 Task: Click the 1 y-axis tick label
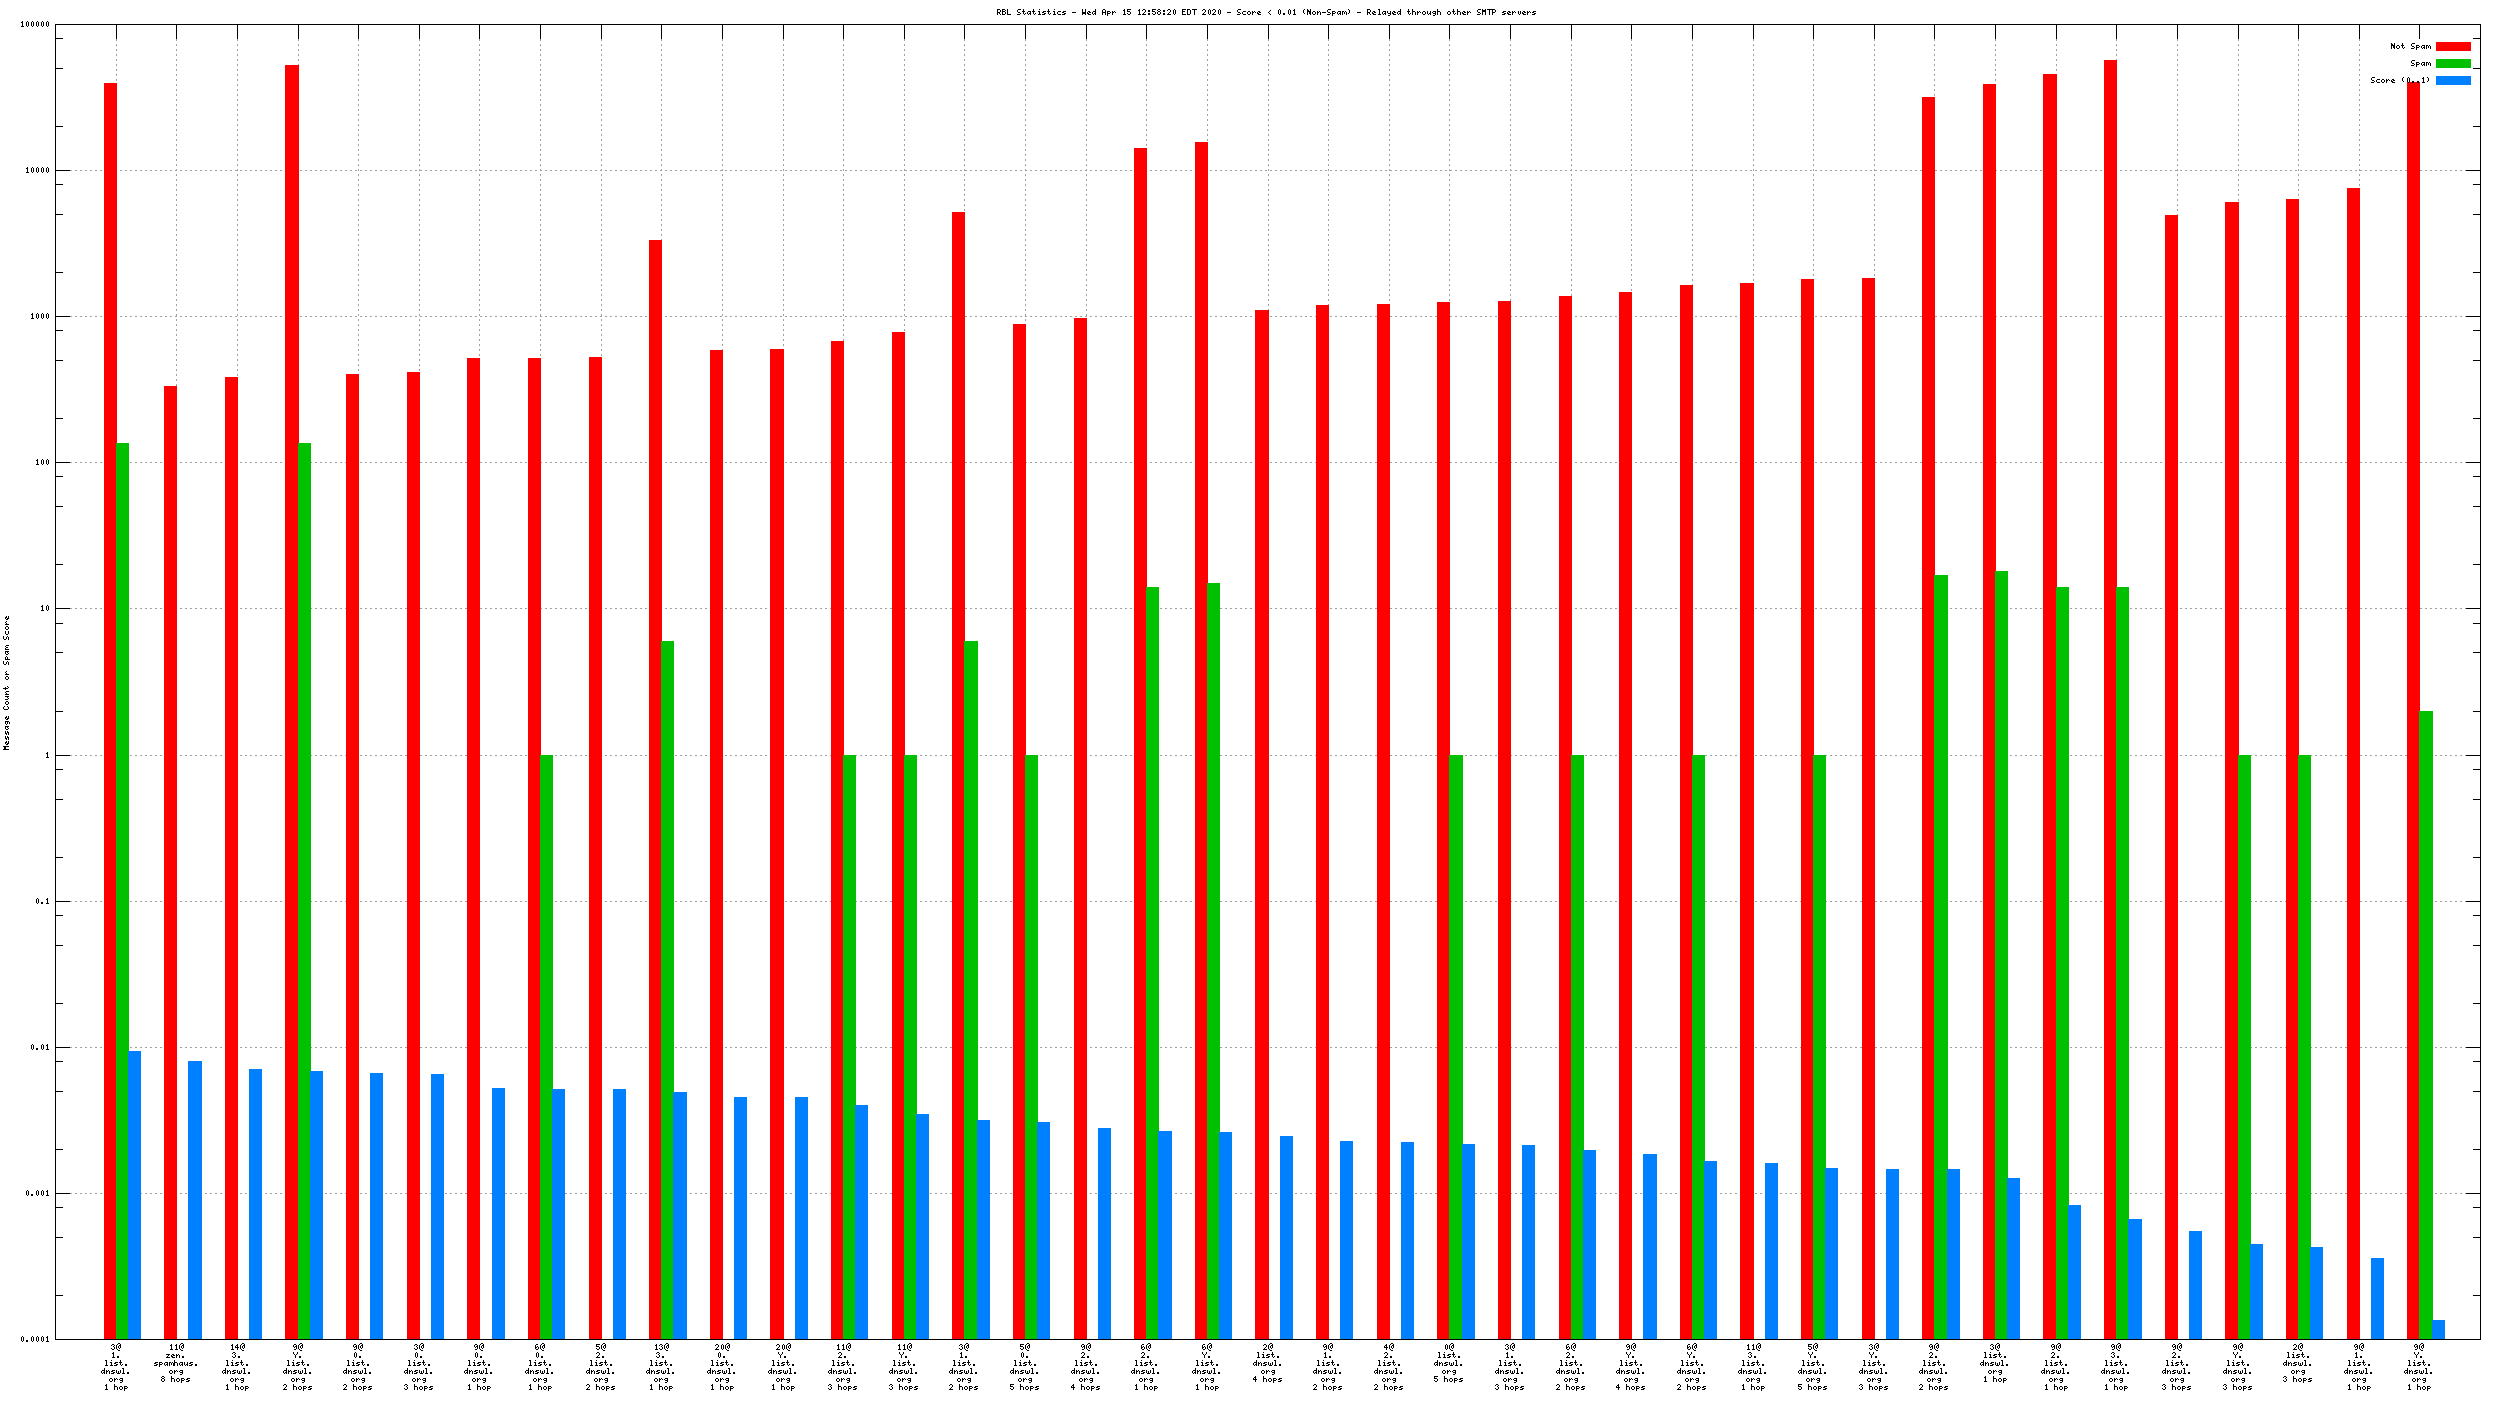click(46, 755)
